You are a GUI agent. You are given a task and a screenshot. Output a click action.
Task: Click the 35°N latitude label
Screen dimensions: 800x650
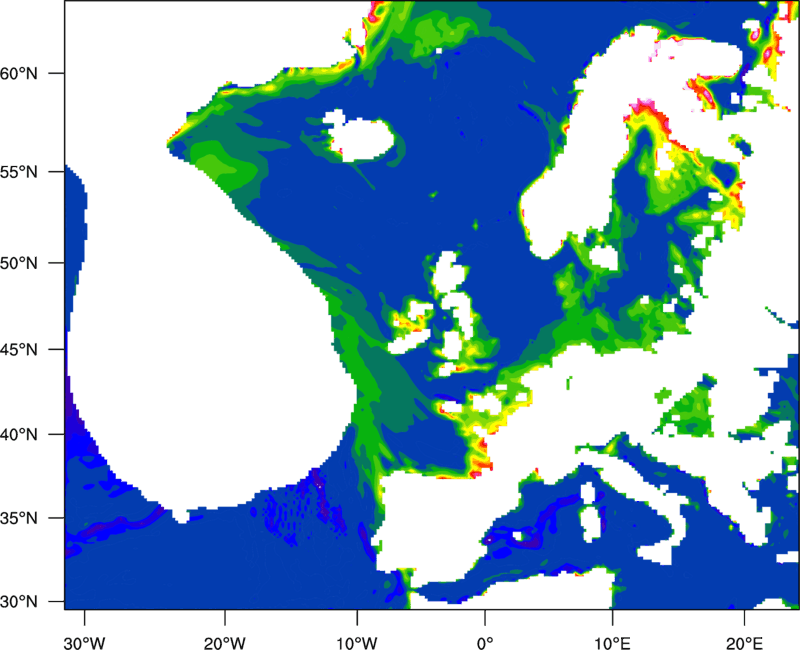click(19, 518)
